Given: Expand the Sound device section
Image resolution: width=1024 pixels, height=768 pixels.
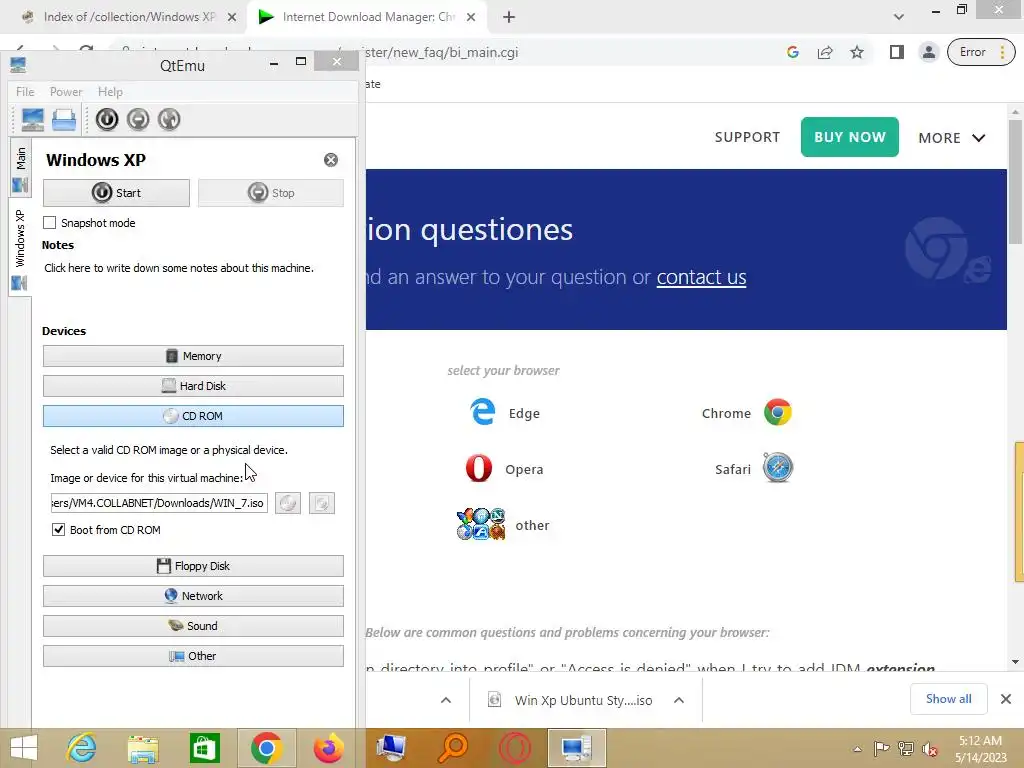Looking at the screenshot, I should [x=193, y=626].
